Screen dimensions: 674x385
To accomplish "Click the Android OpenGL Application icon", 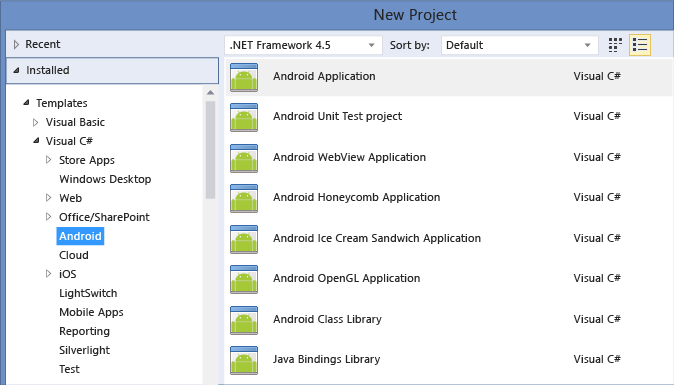I will pyautogui.click(x=244, y=279).
